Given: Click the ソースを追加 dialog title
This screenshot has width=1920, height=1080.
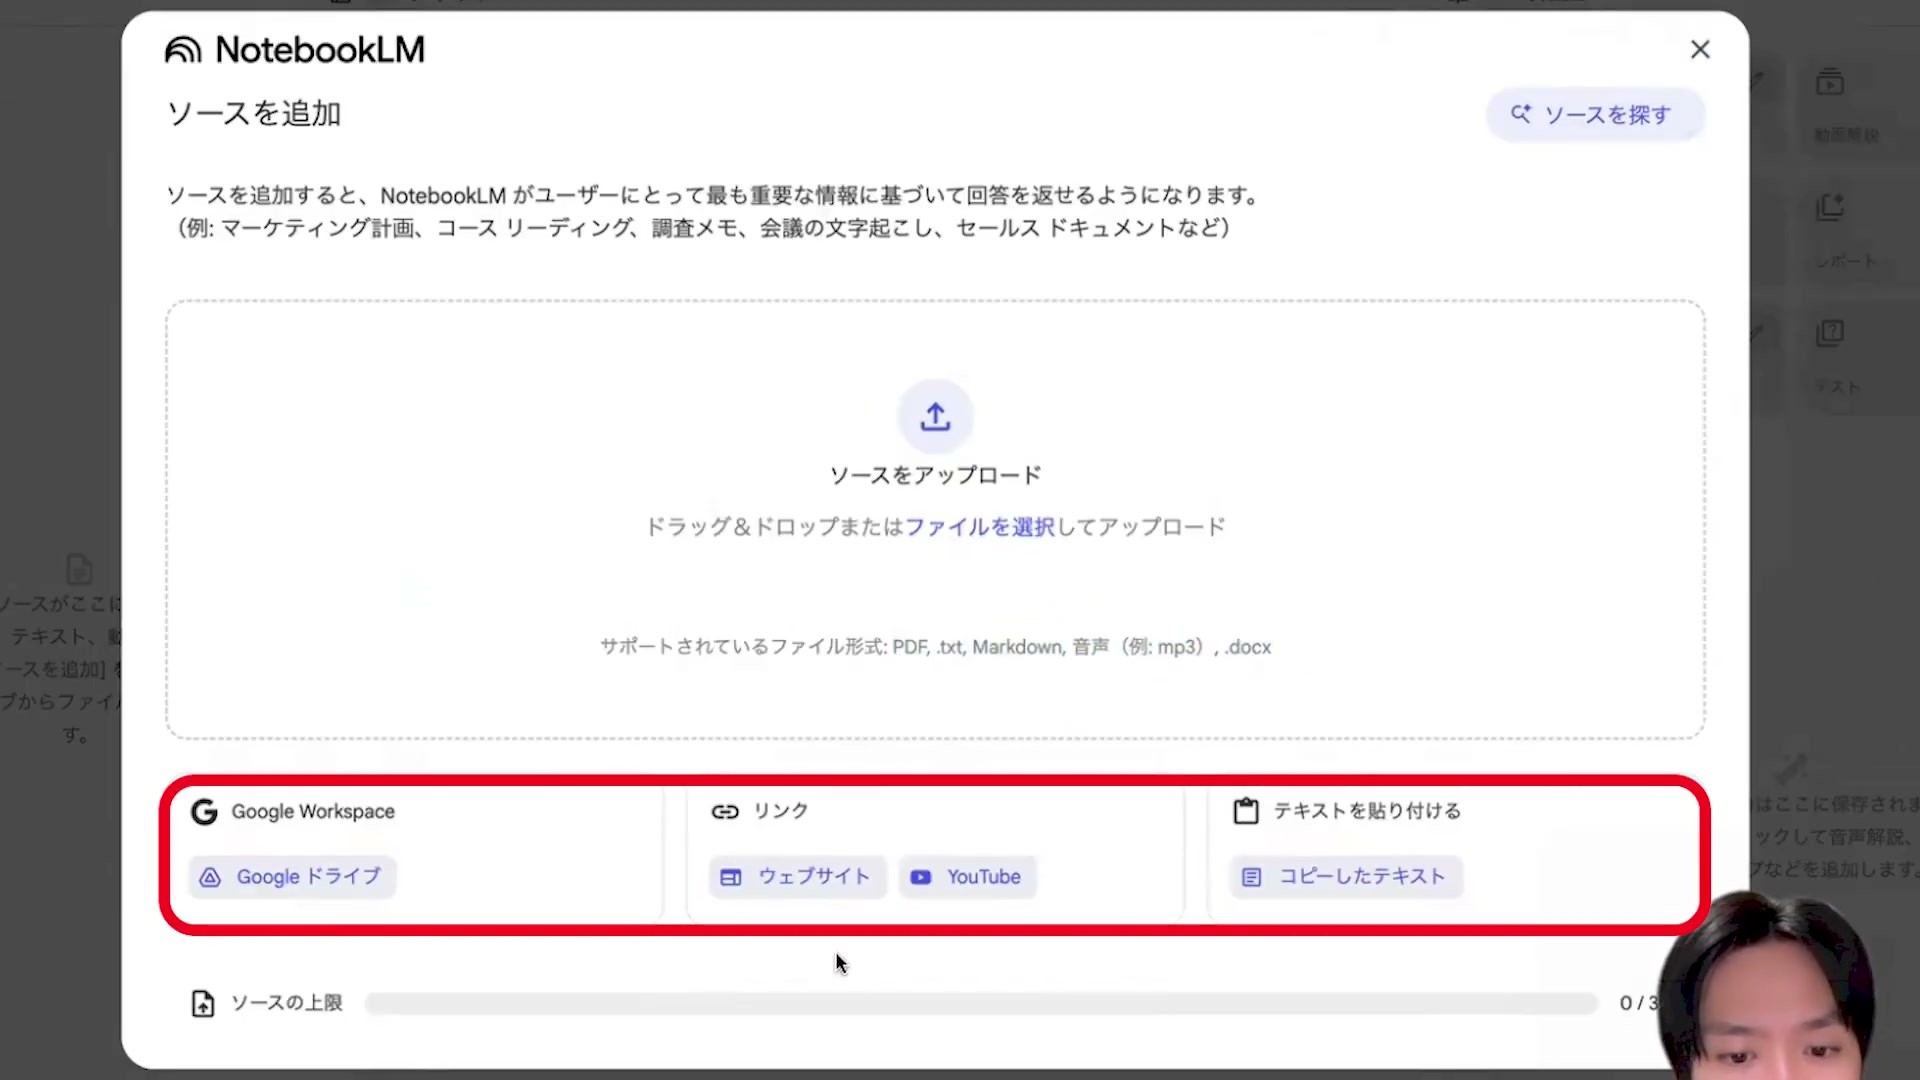Looking at the screenshot, I should [254, 114].
